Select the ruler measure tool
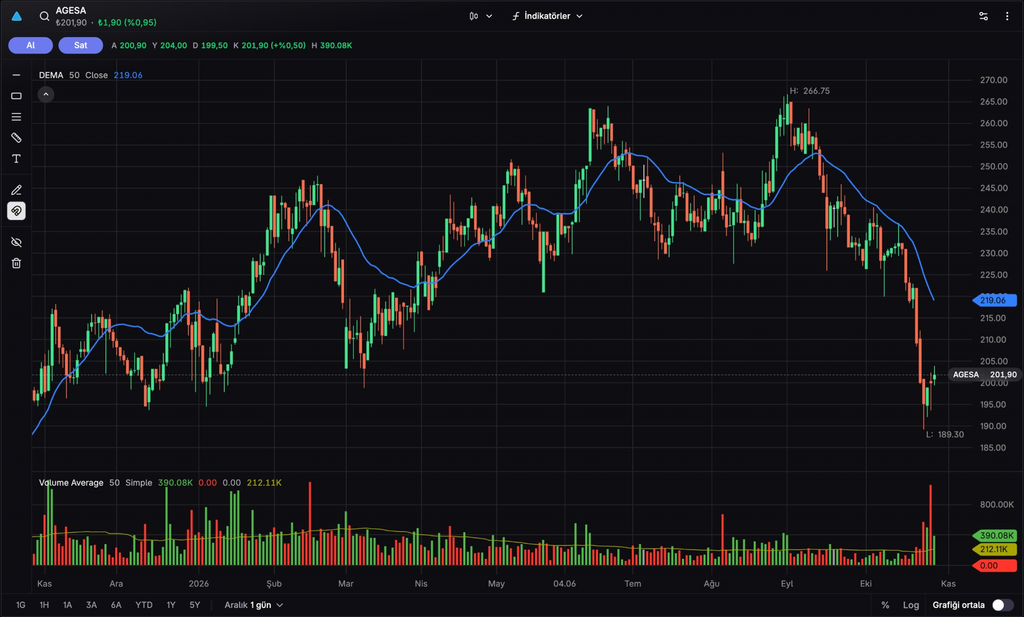The width and height of the screenshot is (1024, 617). [x=16, y=138]
